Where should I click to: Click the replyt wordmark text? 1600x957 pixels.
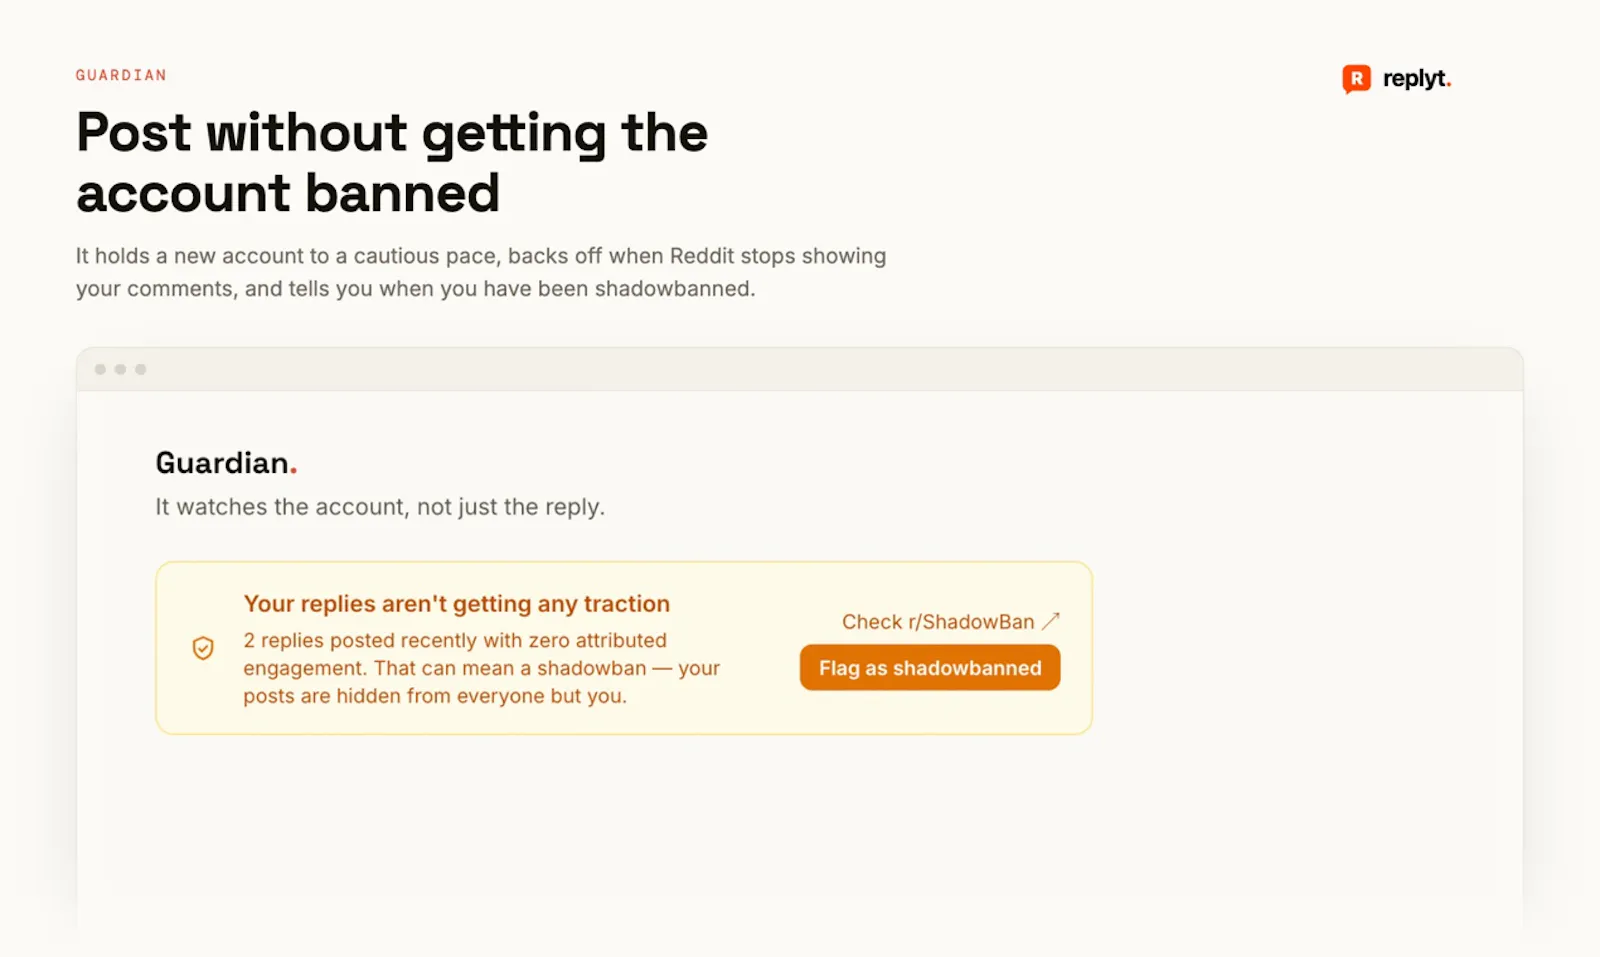point(1416,79)
